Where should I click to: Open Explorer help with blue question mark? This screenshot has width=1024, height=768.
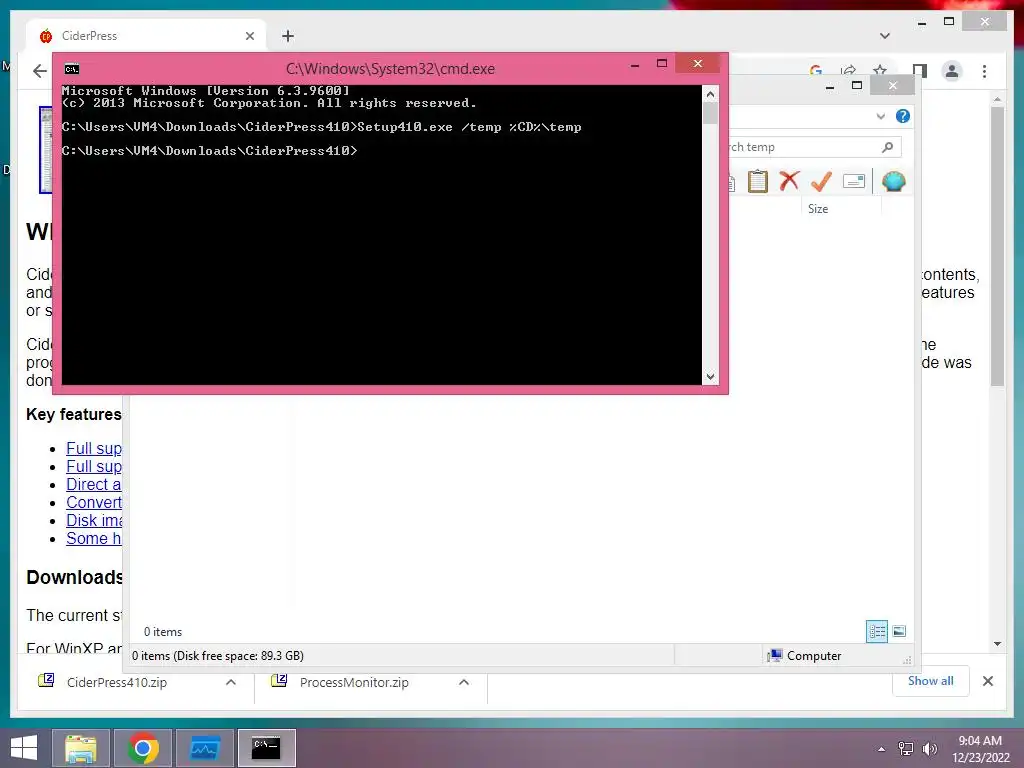(903, 116)
